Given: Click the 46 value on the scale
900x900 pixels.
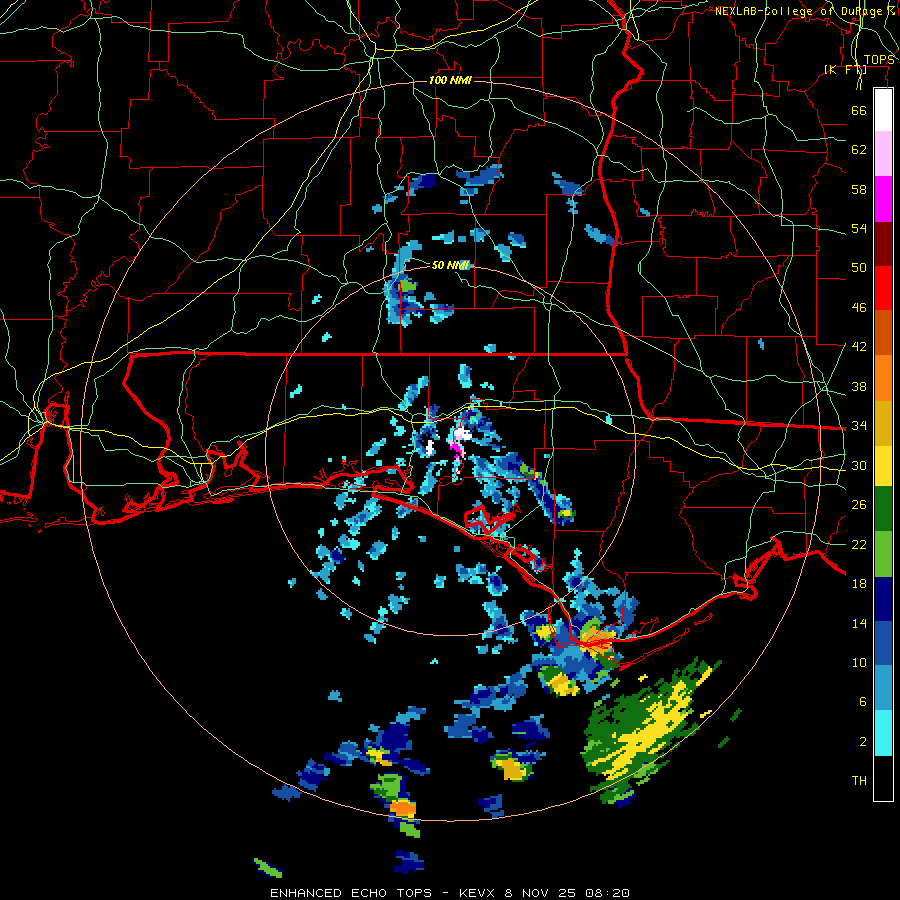Looking at the screenshot, I should tap(859, 308).
